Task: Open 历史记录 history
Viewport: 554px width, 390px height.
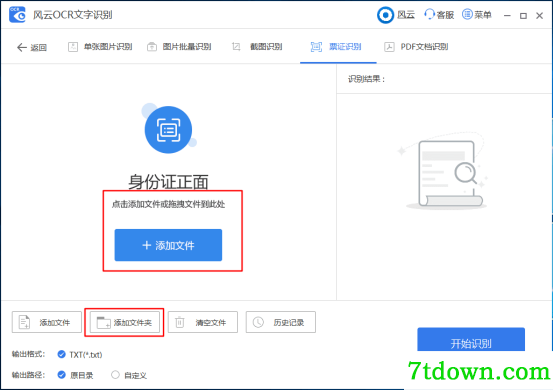Action: click(281, 322)
